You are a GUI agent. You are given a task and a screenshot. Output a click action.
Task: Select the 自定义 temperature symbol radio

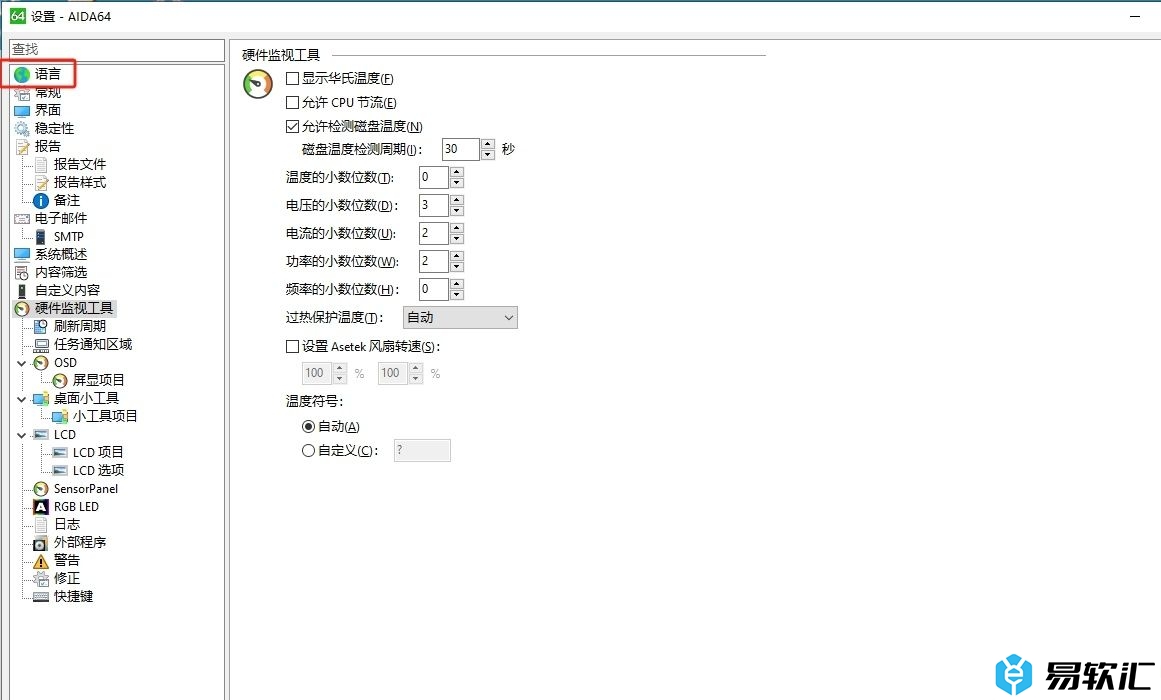(309, 450)
